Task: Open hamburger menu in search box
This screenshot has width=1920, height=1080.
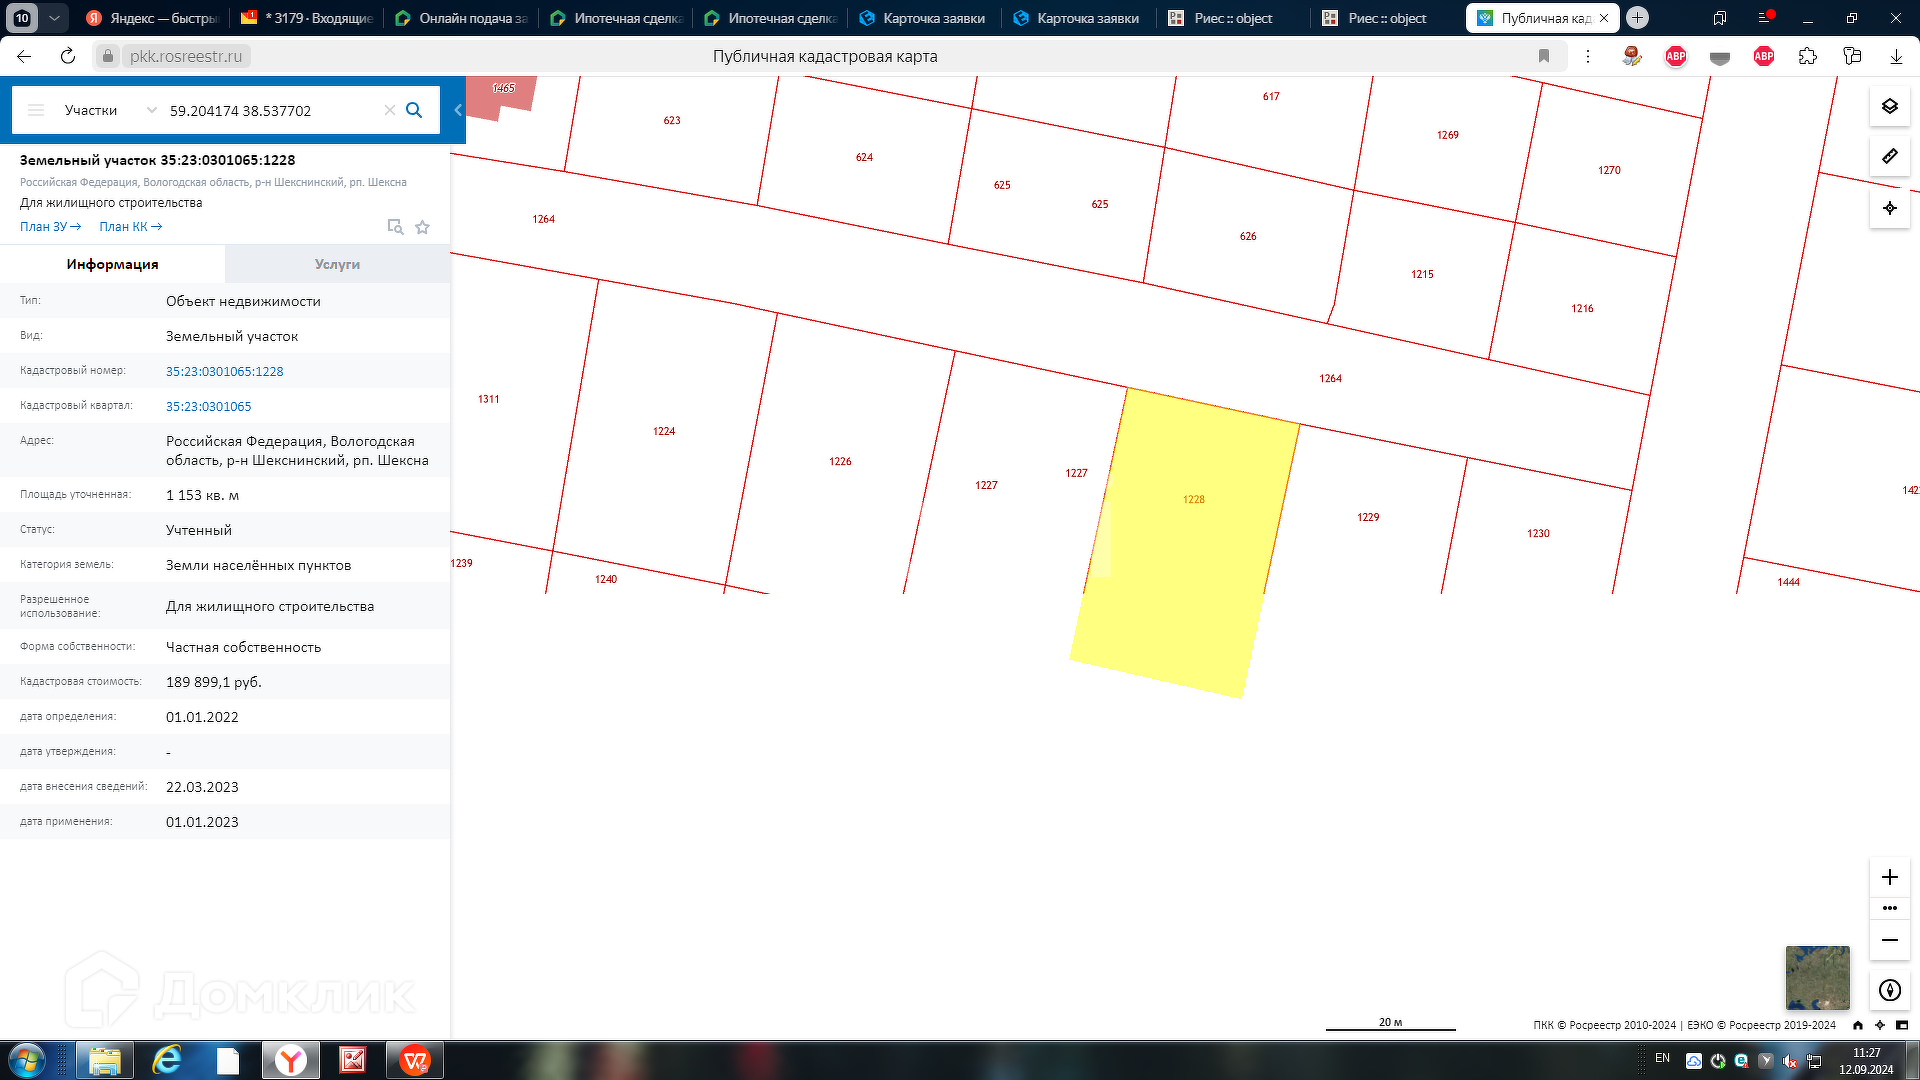Action: coord(36,110)
